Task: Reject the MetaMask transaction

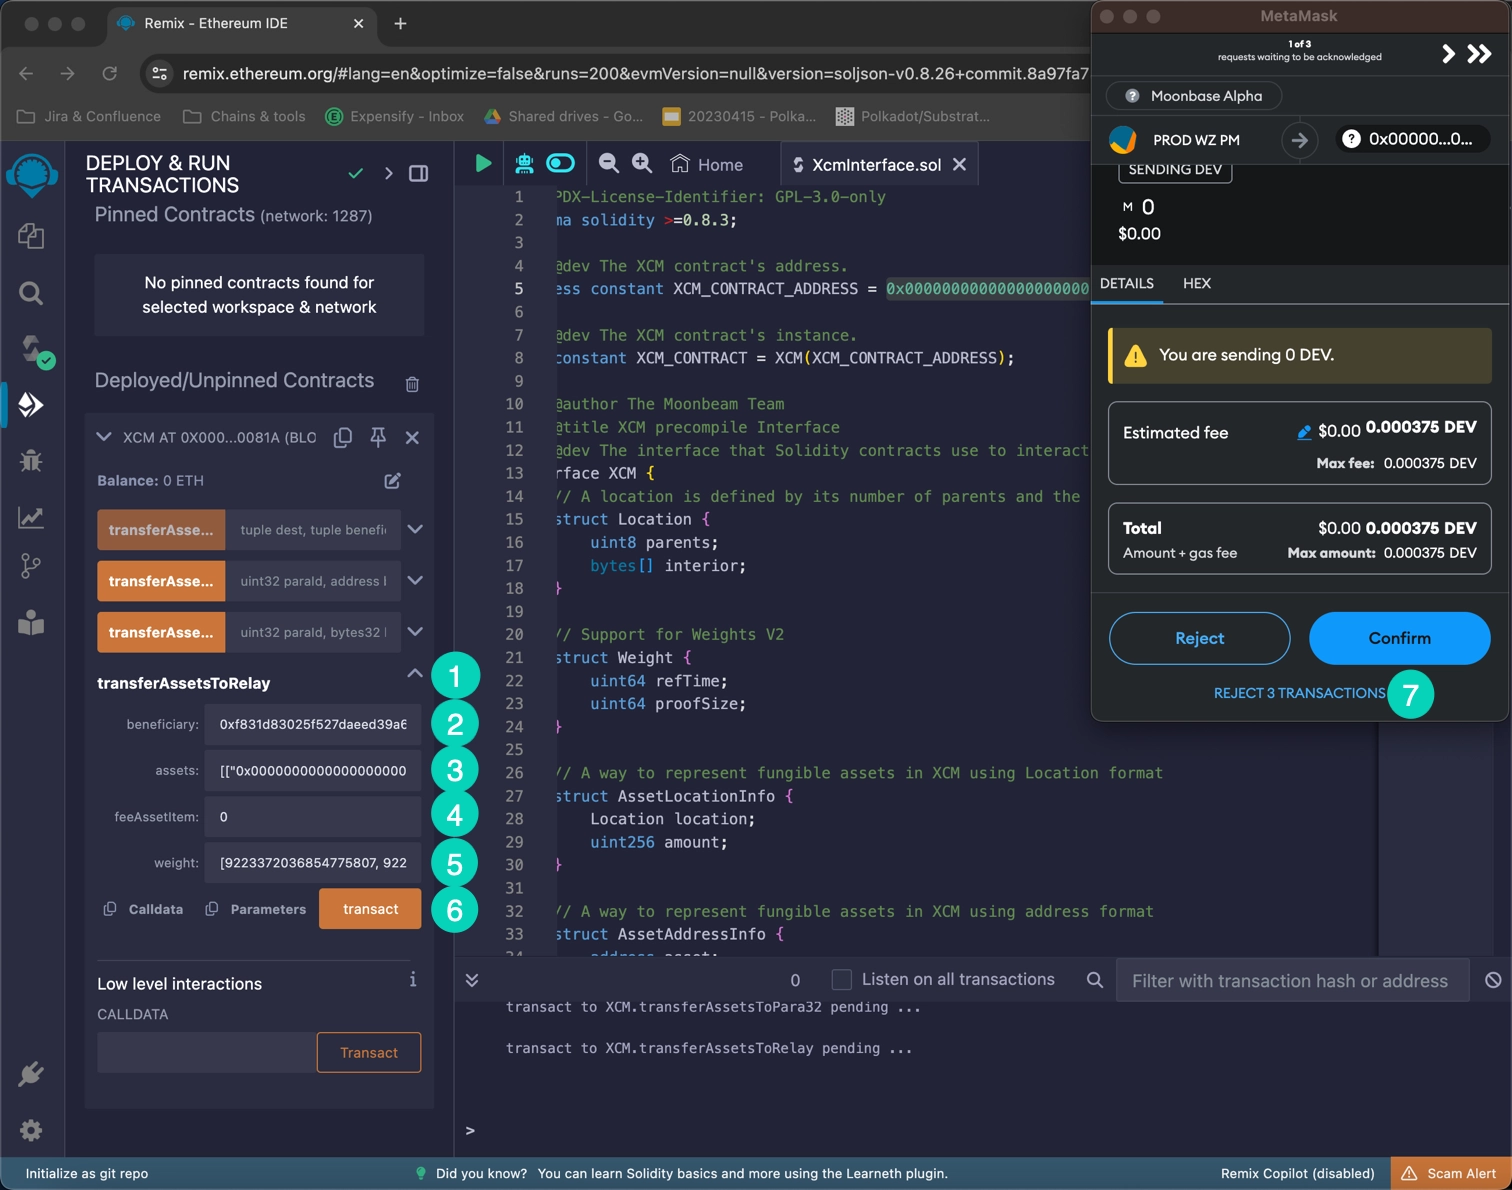Action: (x=1199, y=638)
